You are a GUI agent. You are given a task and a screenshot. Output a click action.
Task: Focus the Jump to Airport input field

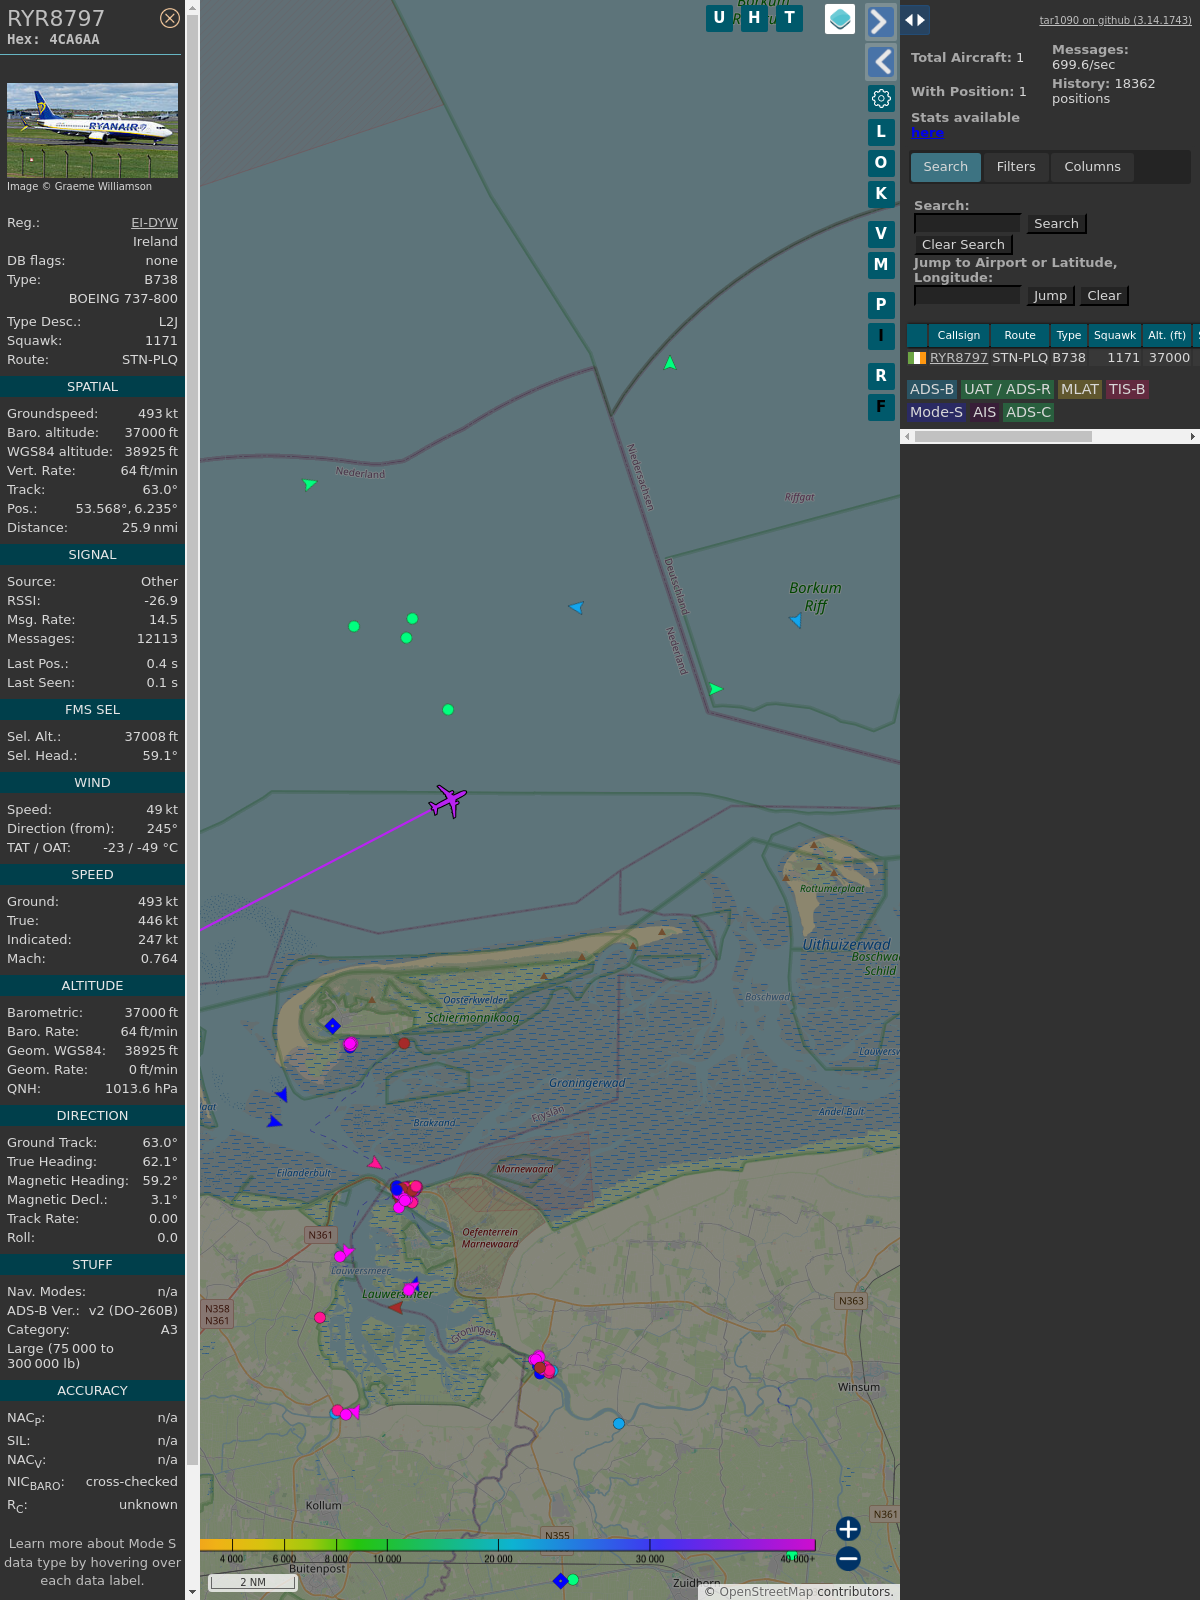click(967, 295)
